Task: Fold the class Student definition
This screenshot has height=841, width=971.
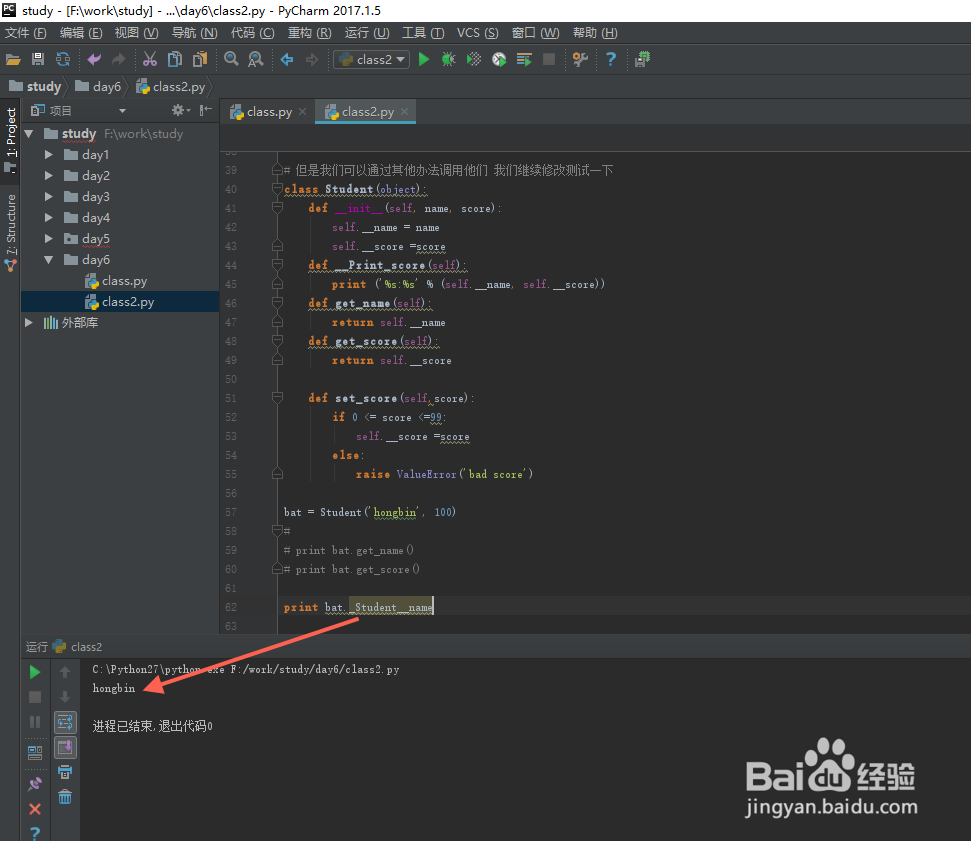Action: click(x=277, y=189)
